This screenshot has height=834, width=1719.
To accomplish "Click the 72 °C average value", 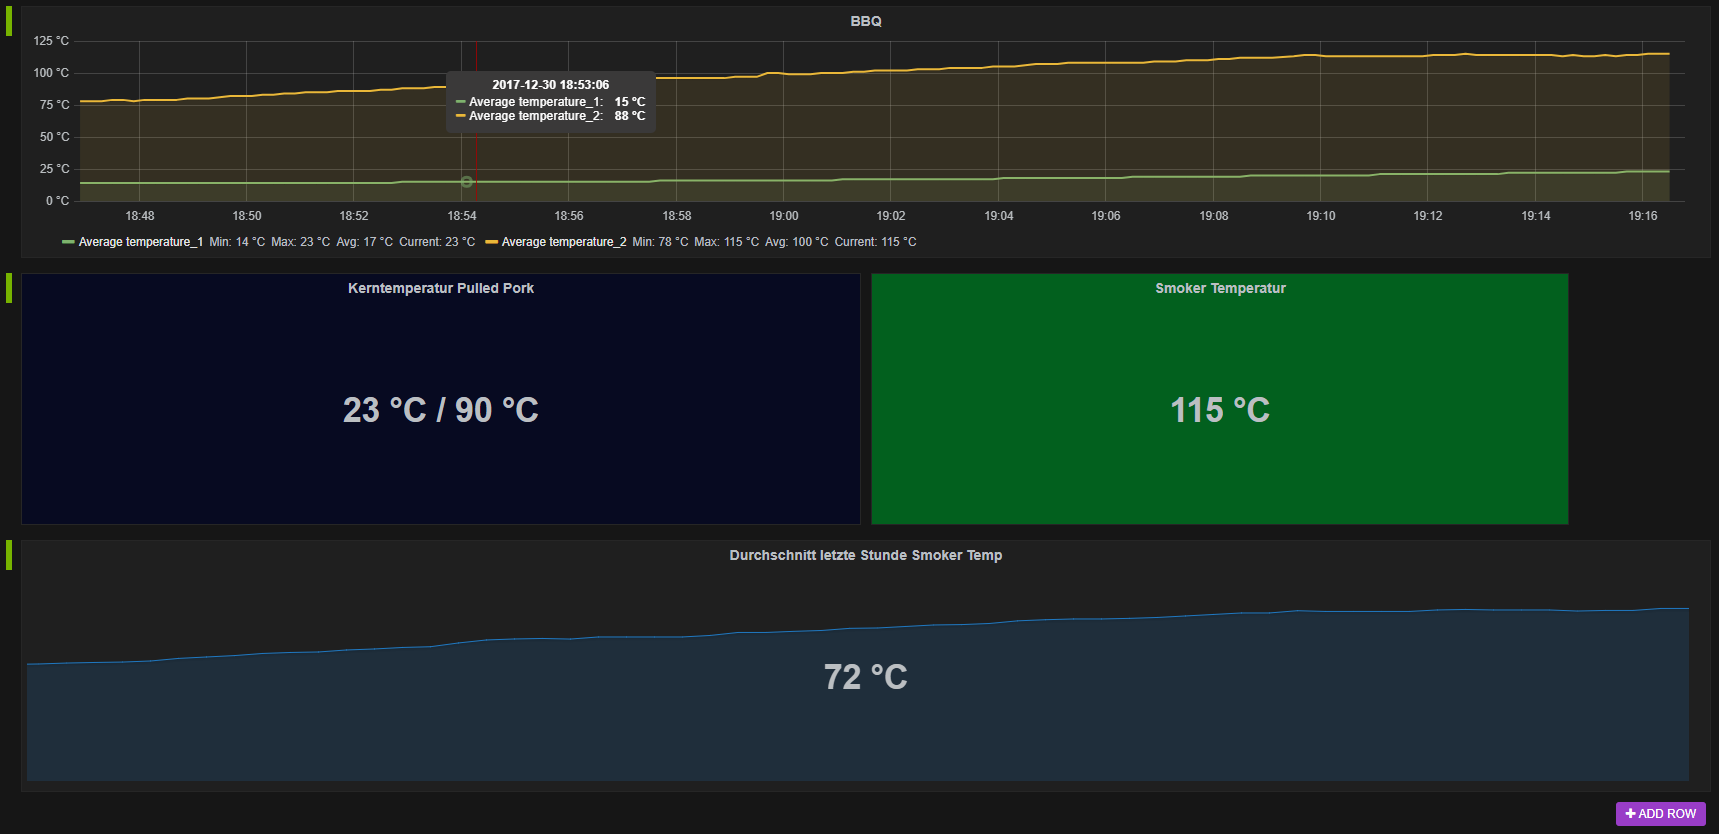I will [x=866, y=677].
